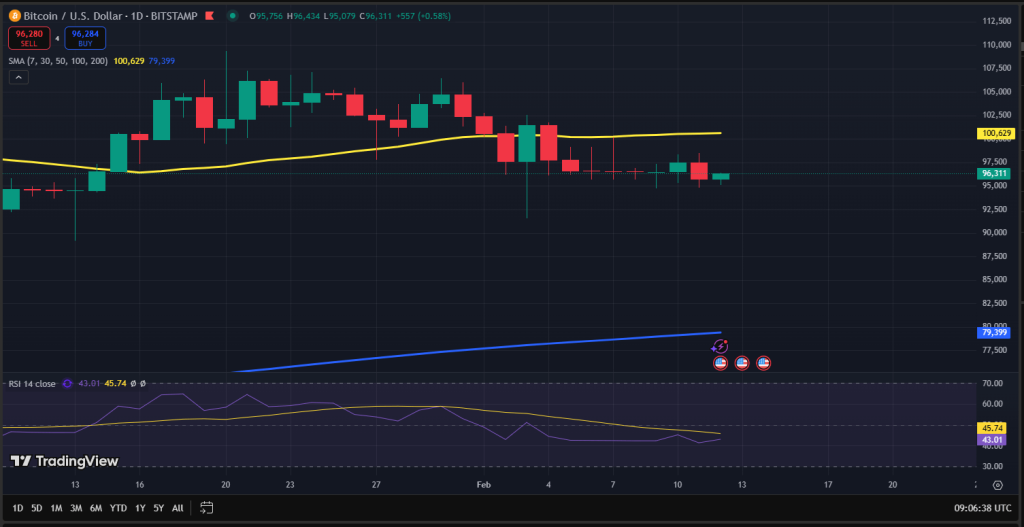Open the middle US flag economic event

coord(742,363)
